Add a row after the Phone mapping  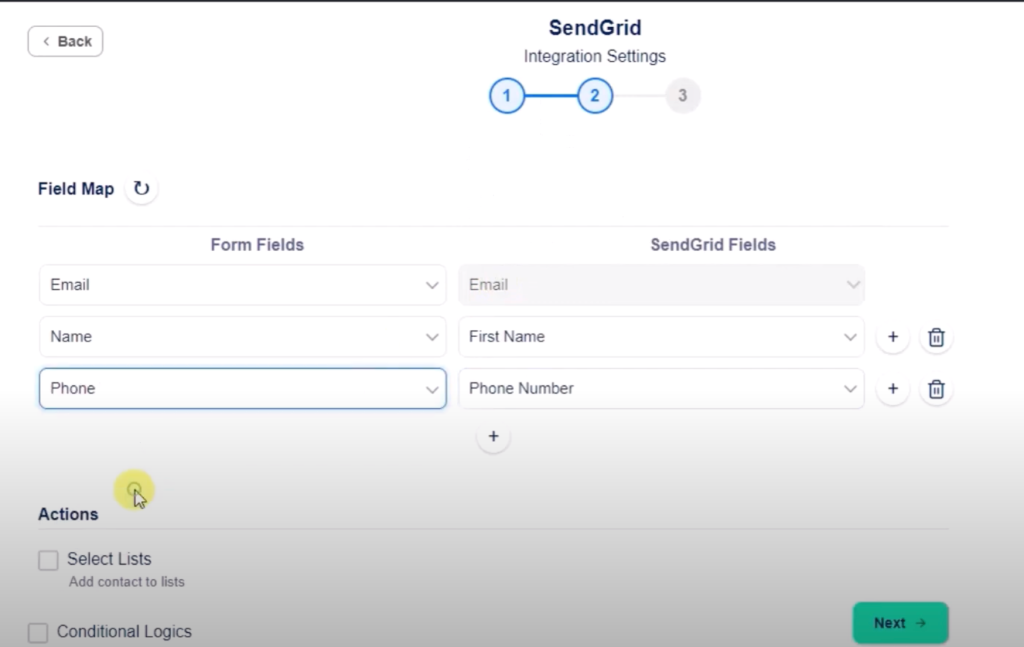coord(893,390)
